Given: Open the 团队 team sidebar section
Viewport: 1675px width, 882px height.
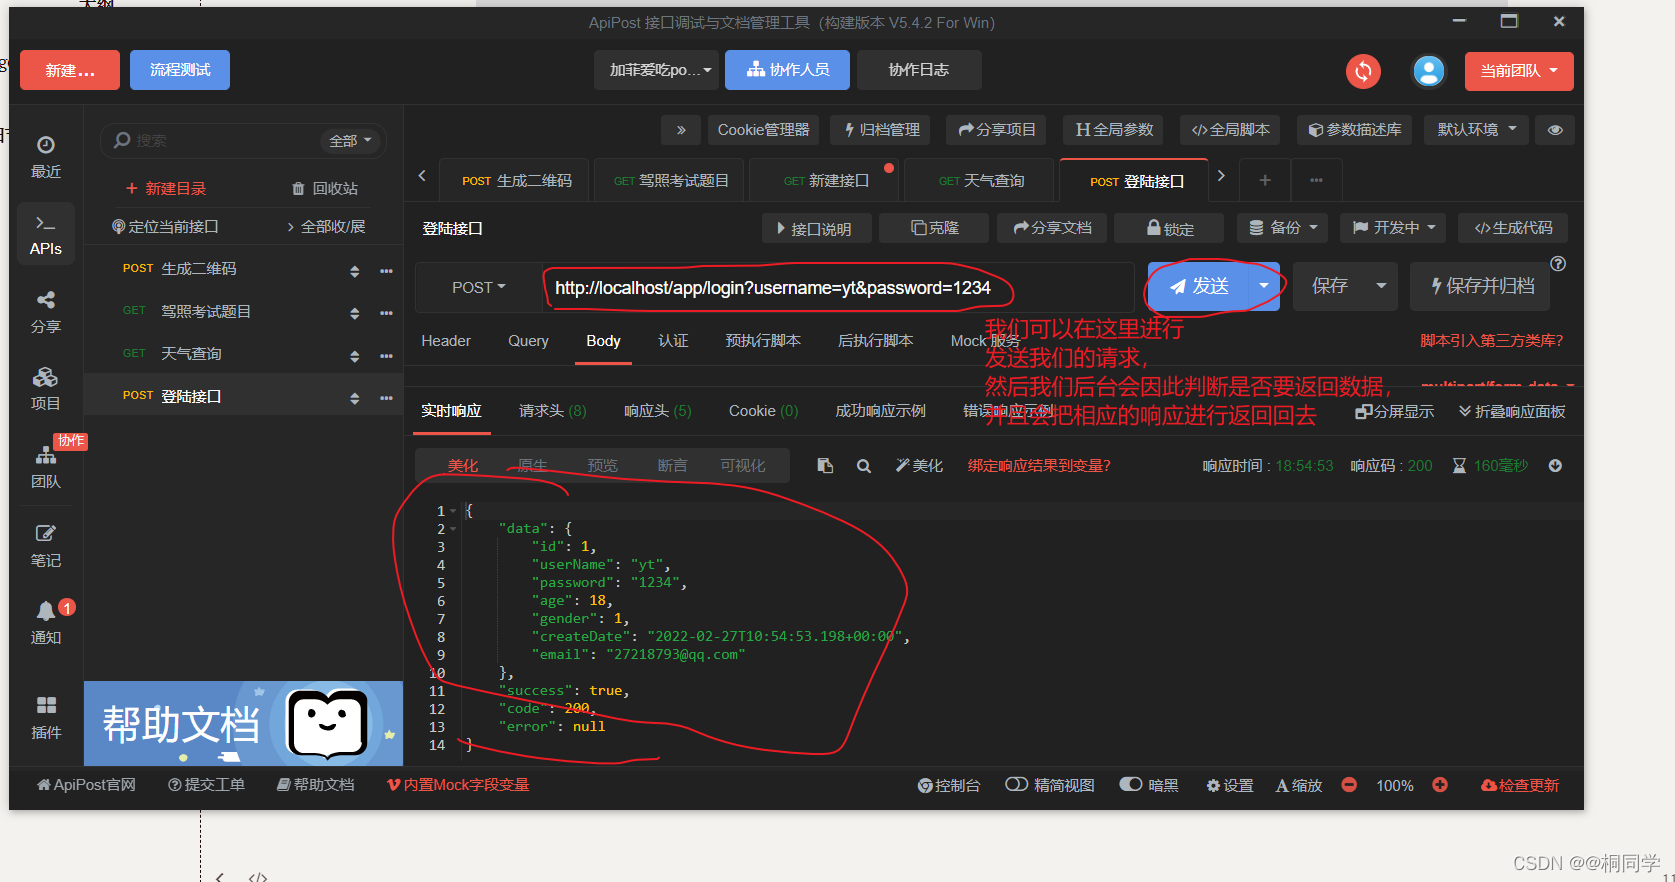Looking at the screenshot, I should pos(46,467).
